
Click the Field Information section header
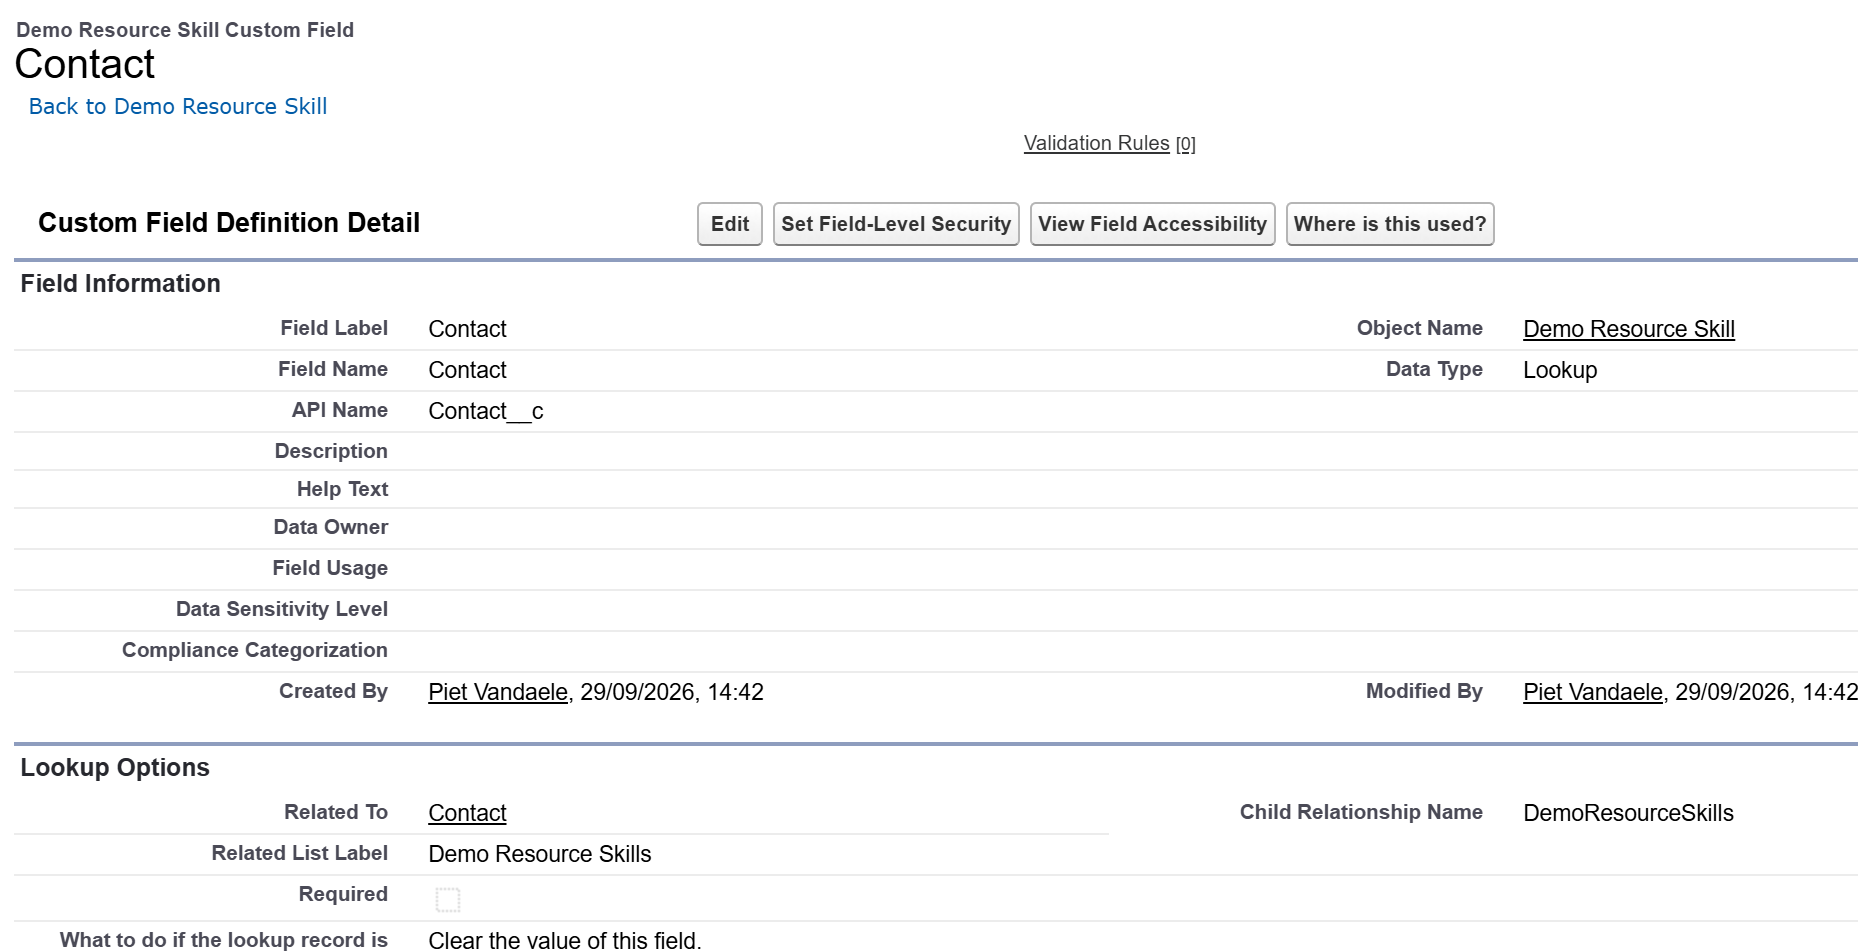pyautogui.click(x=120, y=284)
